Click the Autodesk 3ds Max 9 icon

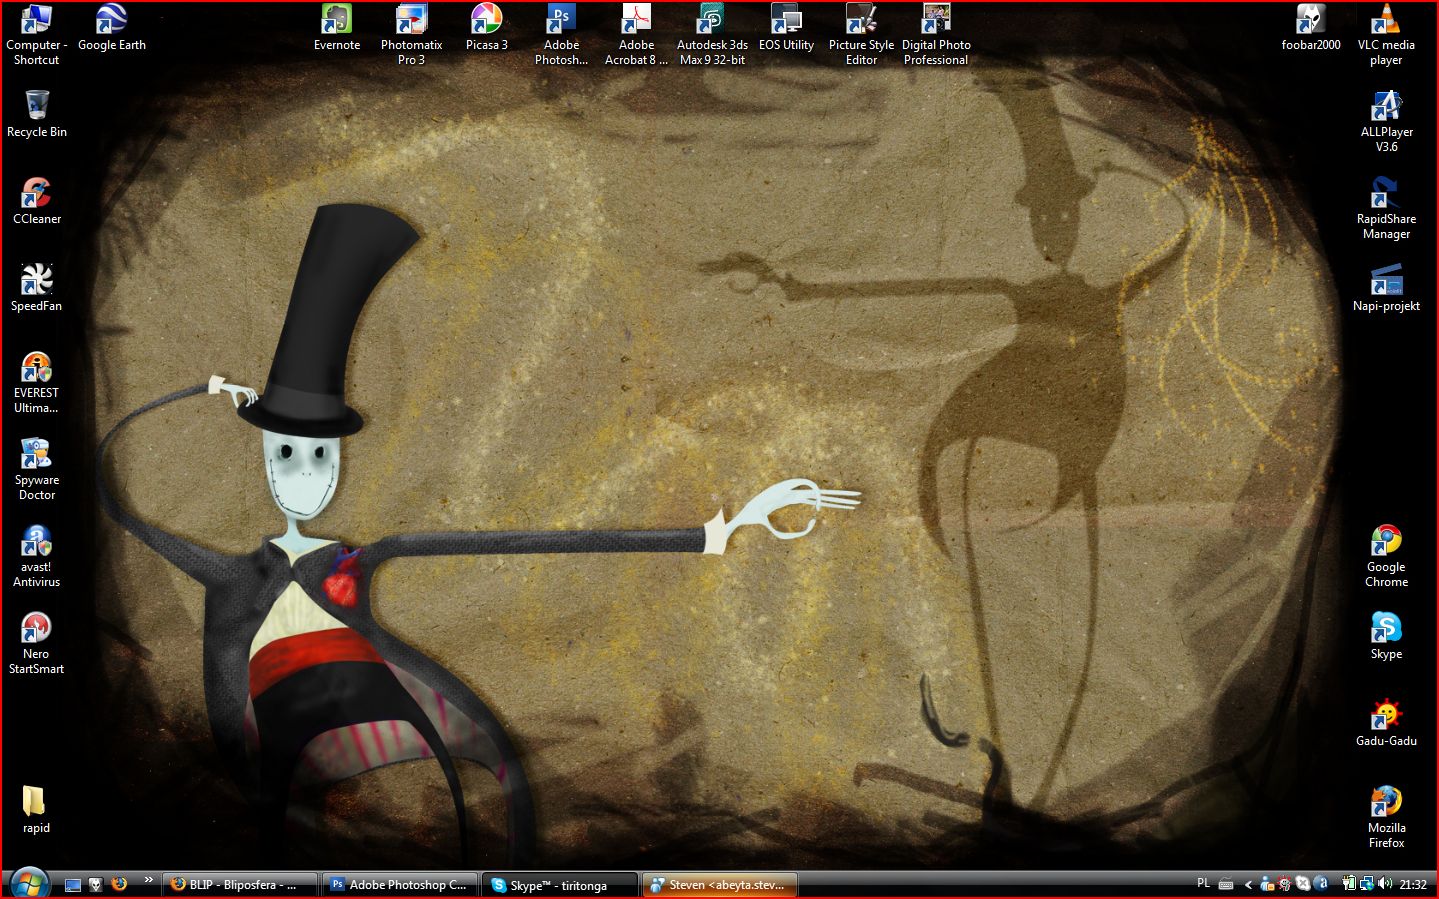[712, 20]
